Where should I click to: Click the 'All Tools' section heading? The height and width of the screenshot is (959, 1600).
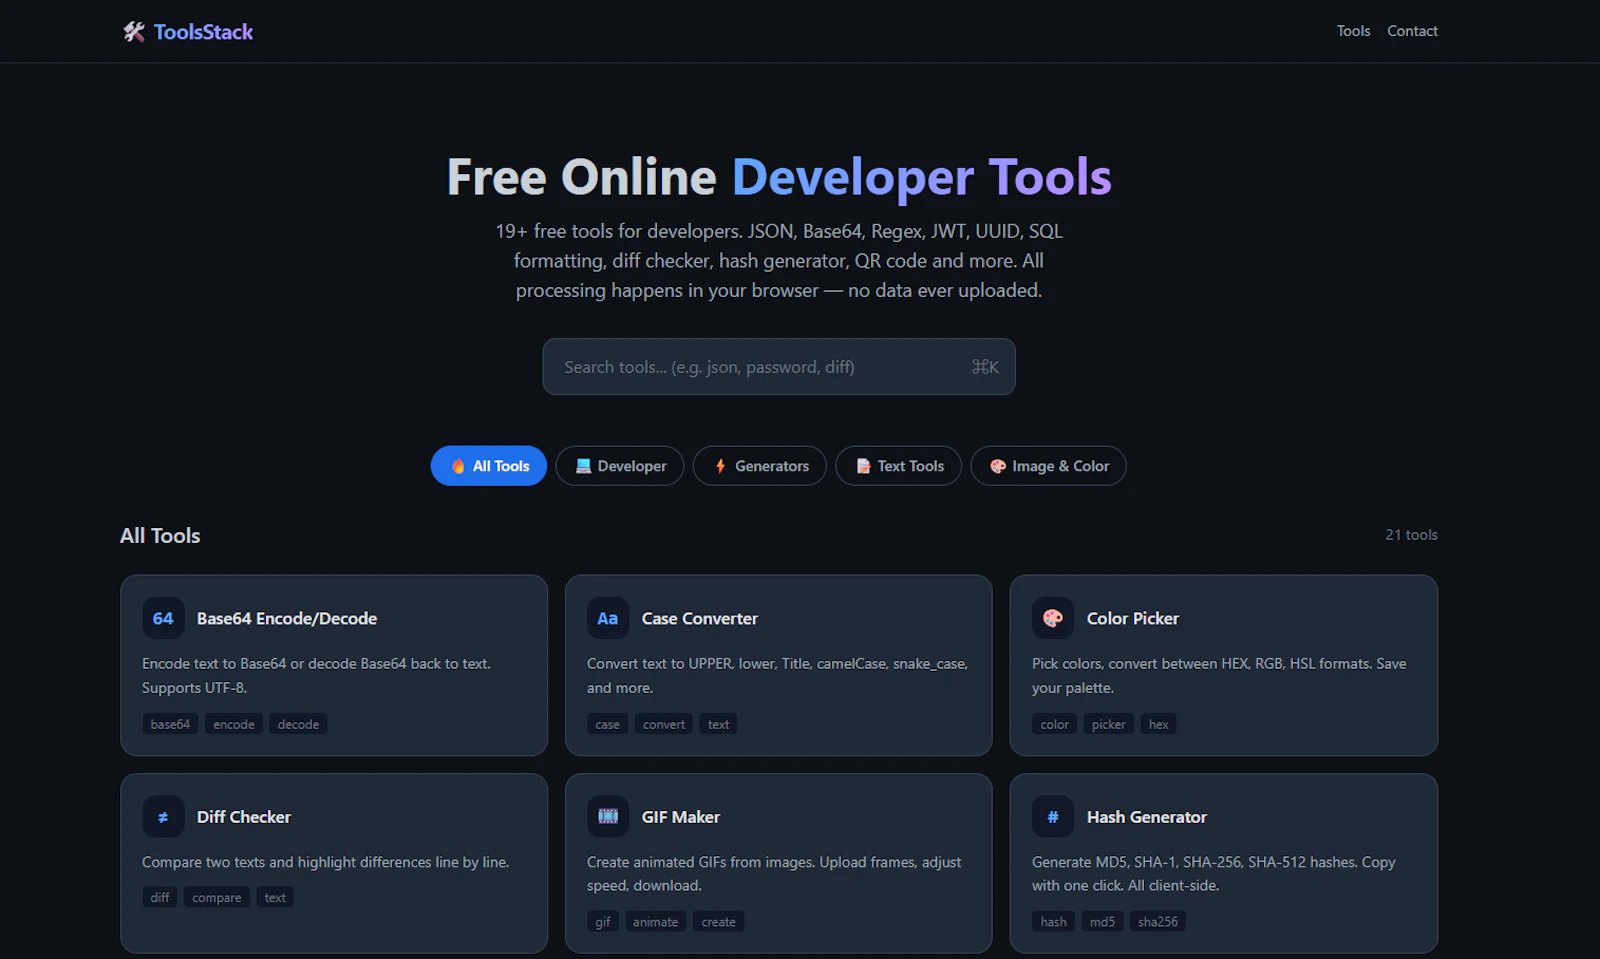coord(160,536)
